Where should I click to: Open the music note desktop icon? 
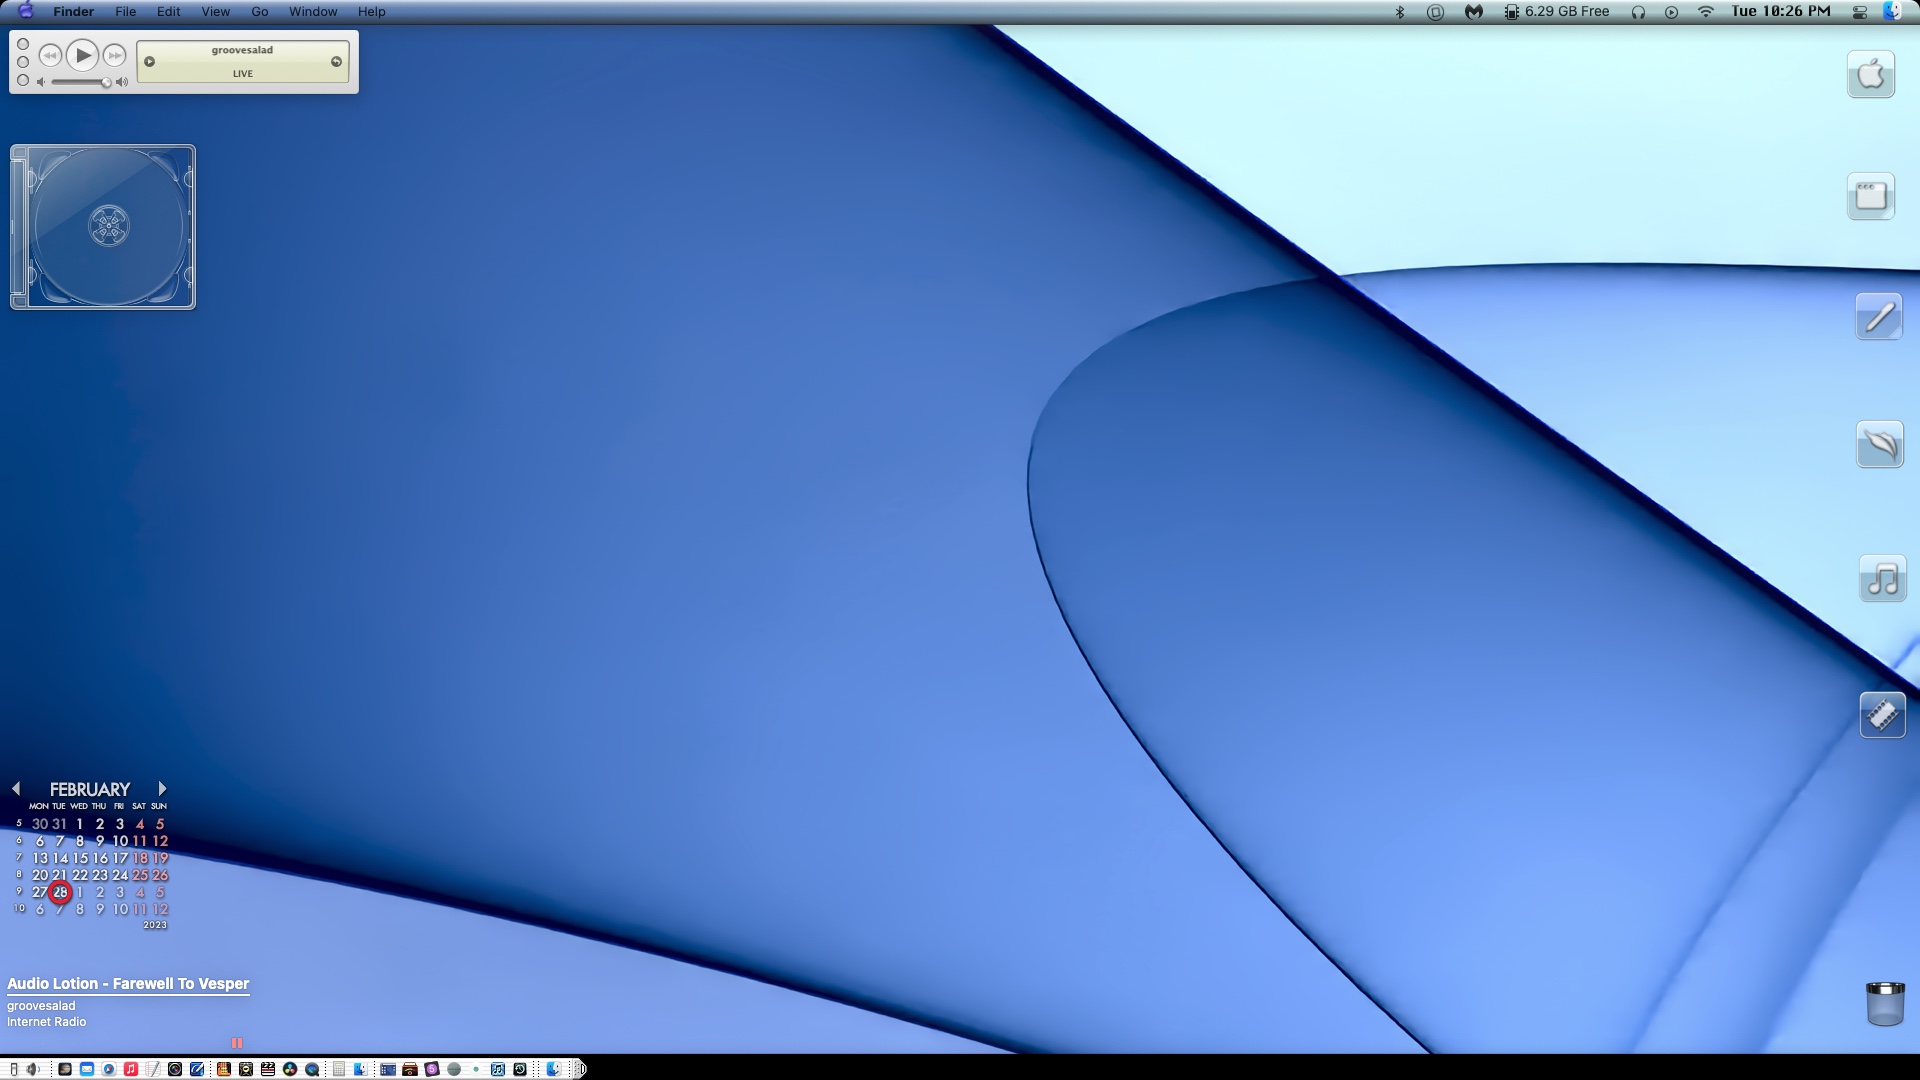[x=1882, y=579]
